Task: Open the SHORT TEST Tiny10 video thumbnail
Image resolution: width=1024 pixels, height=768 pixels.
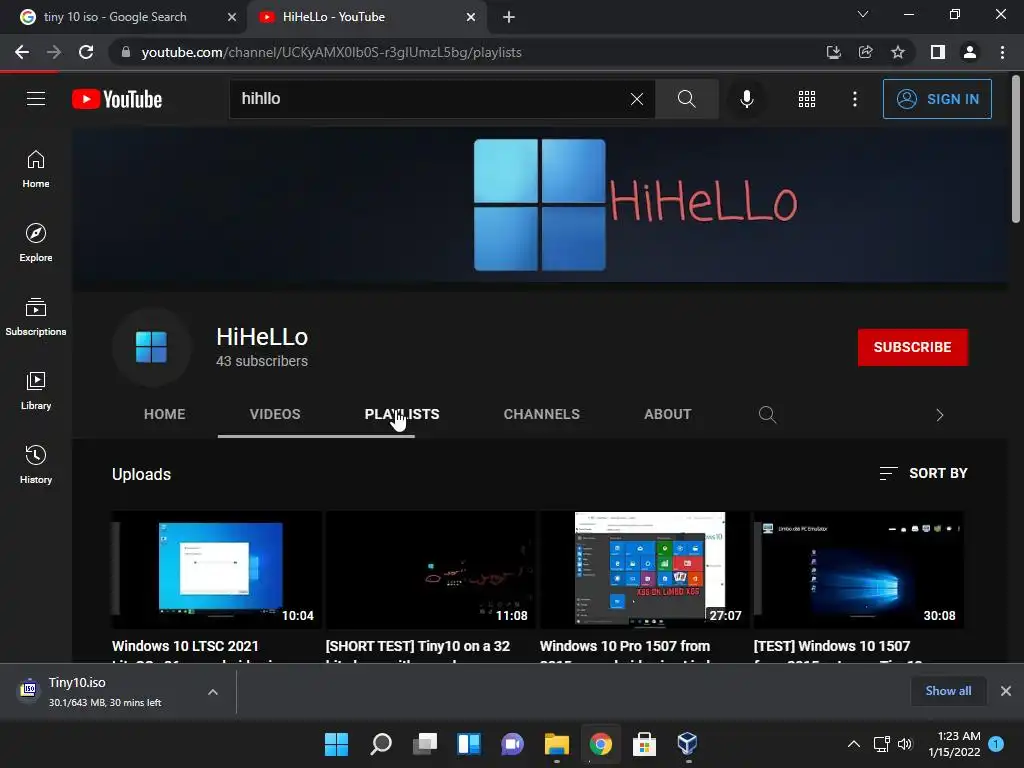Action: [430, 569]
